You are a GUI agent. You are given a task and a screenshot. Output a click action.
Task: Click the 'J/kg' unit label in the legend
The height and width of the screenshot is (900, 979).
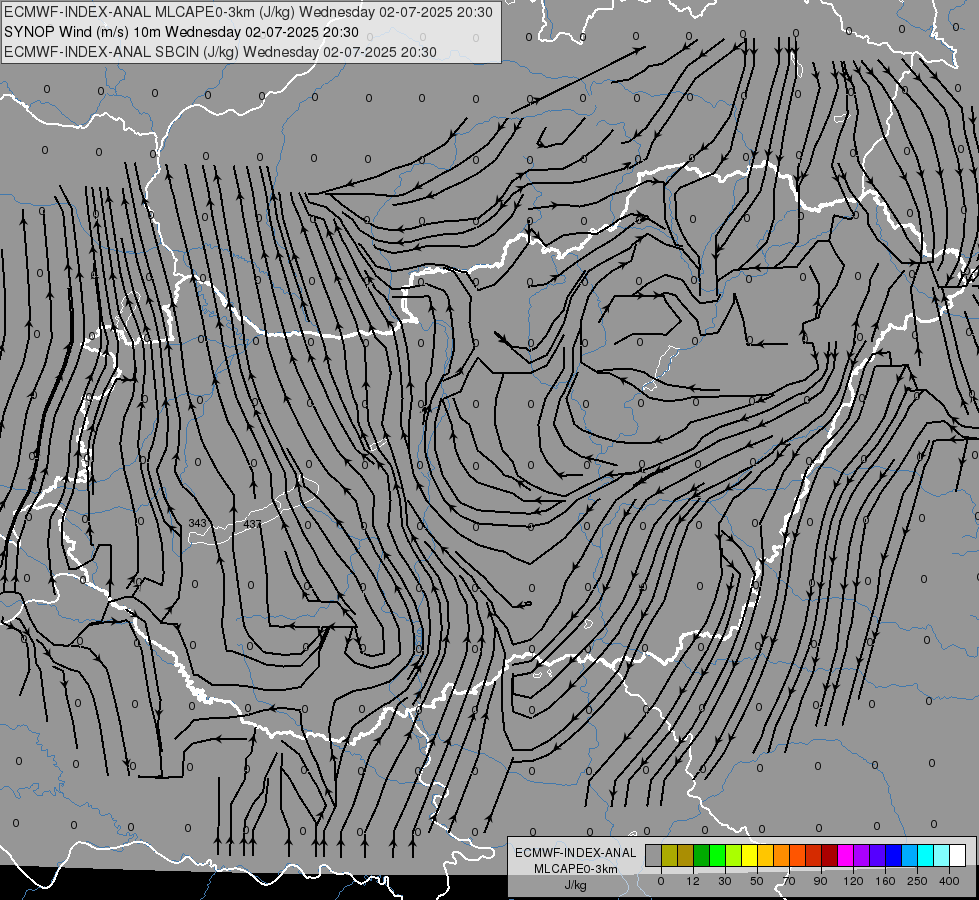(576, 885)
